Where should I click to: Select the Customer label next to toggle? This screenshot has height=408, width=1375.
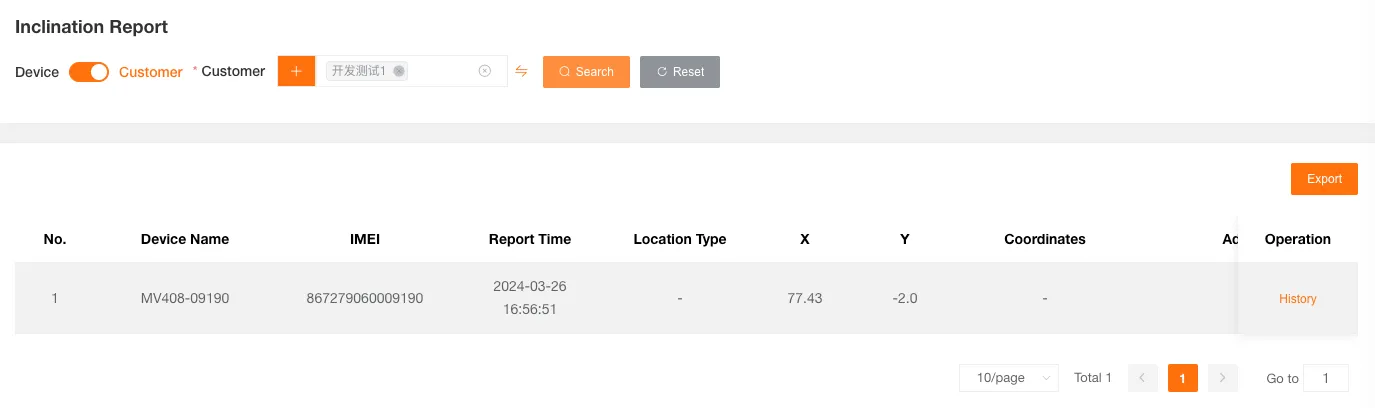[151, 72]
